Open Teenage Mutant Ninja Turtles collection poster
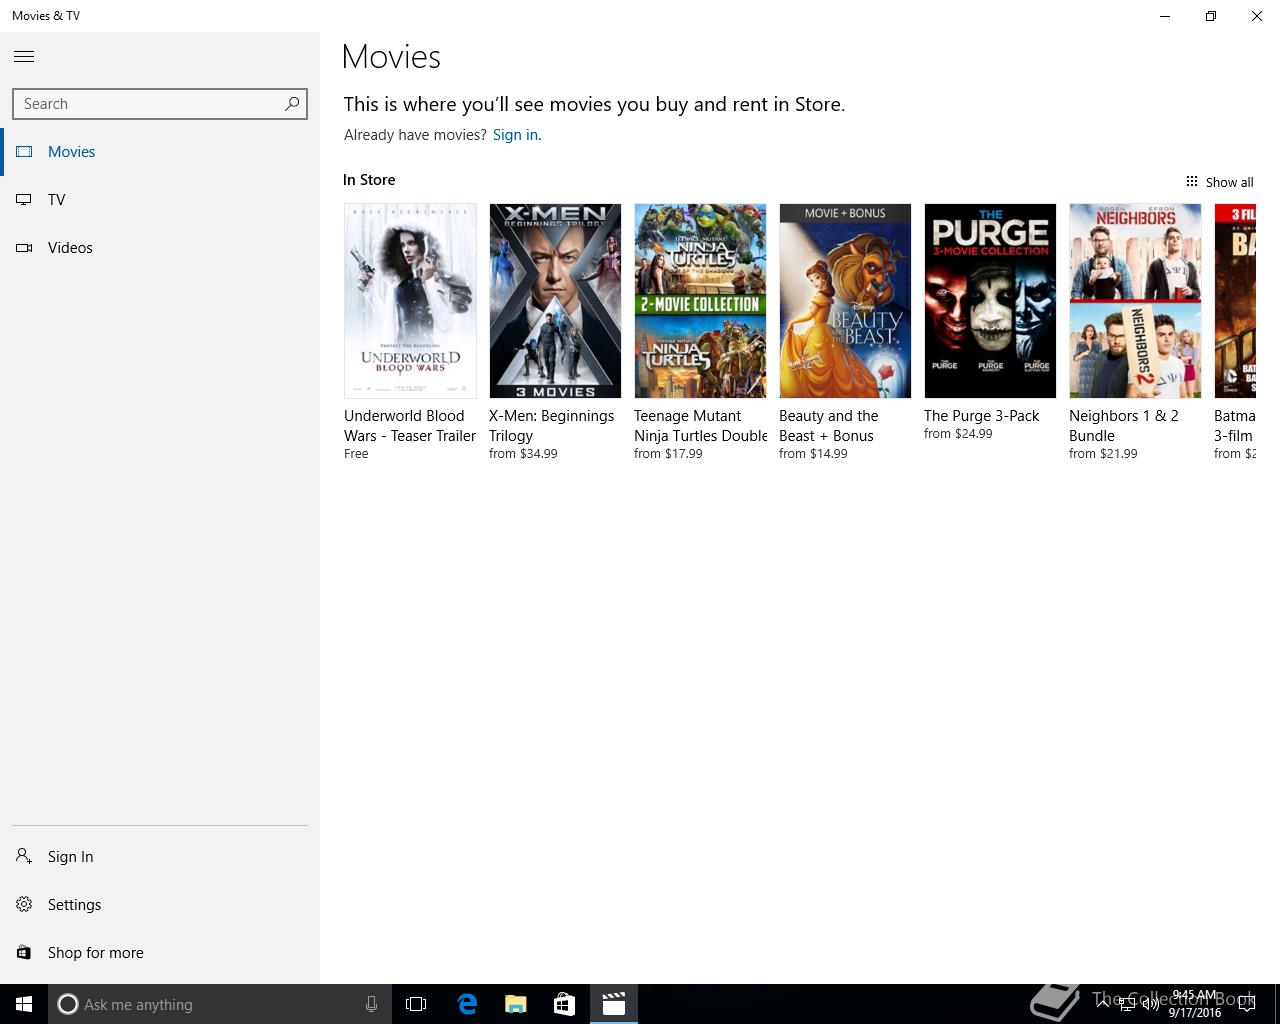 (700, 301)
